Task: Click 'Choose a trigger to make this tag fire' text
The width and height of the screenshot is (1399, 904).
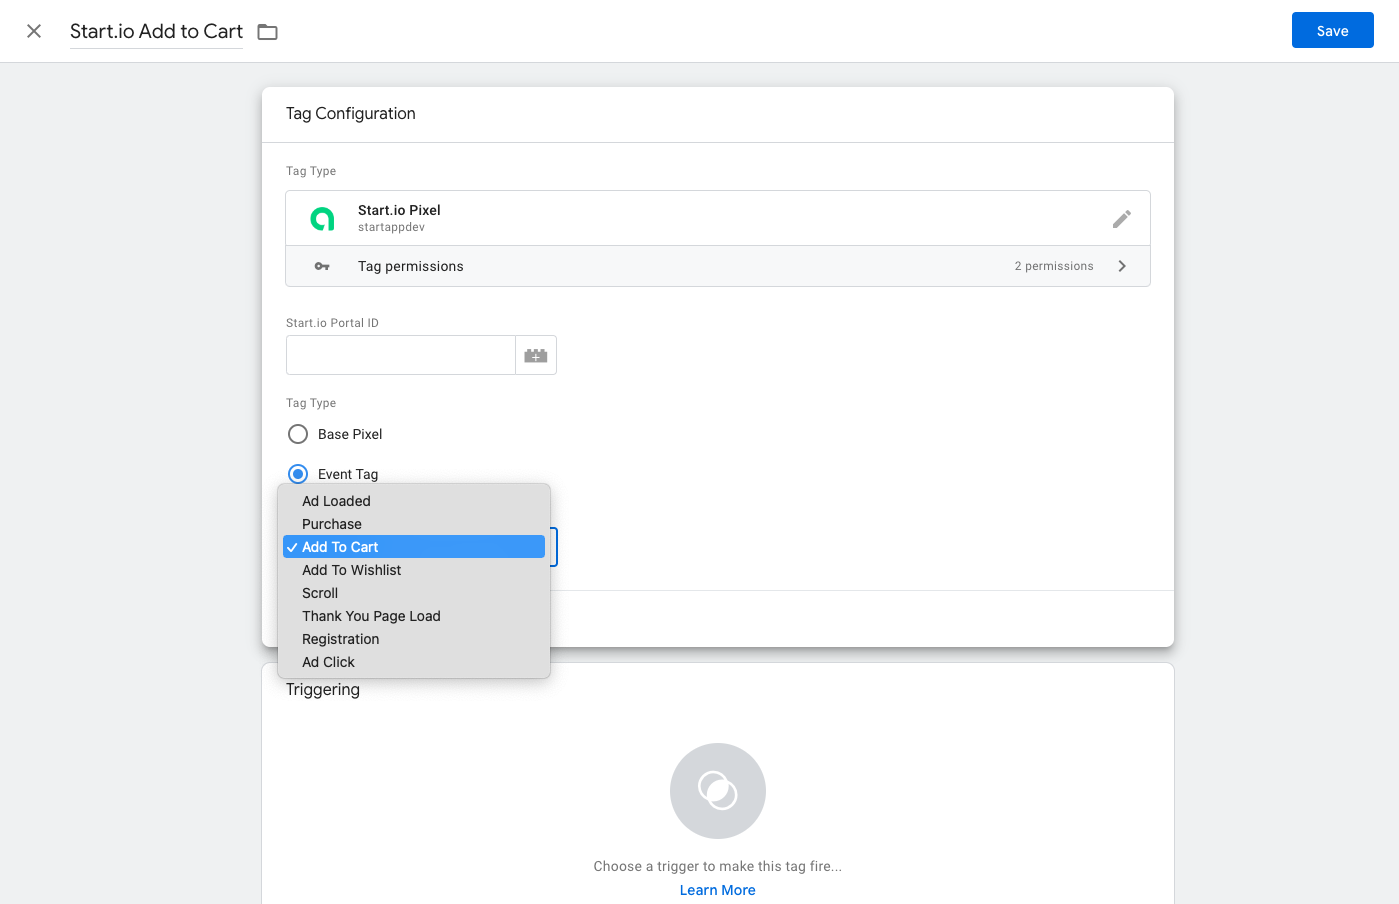Action: [718, 866]
